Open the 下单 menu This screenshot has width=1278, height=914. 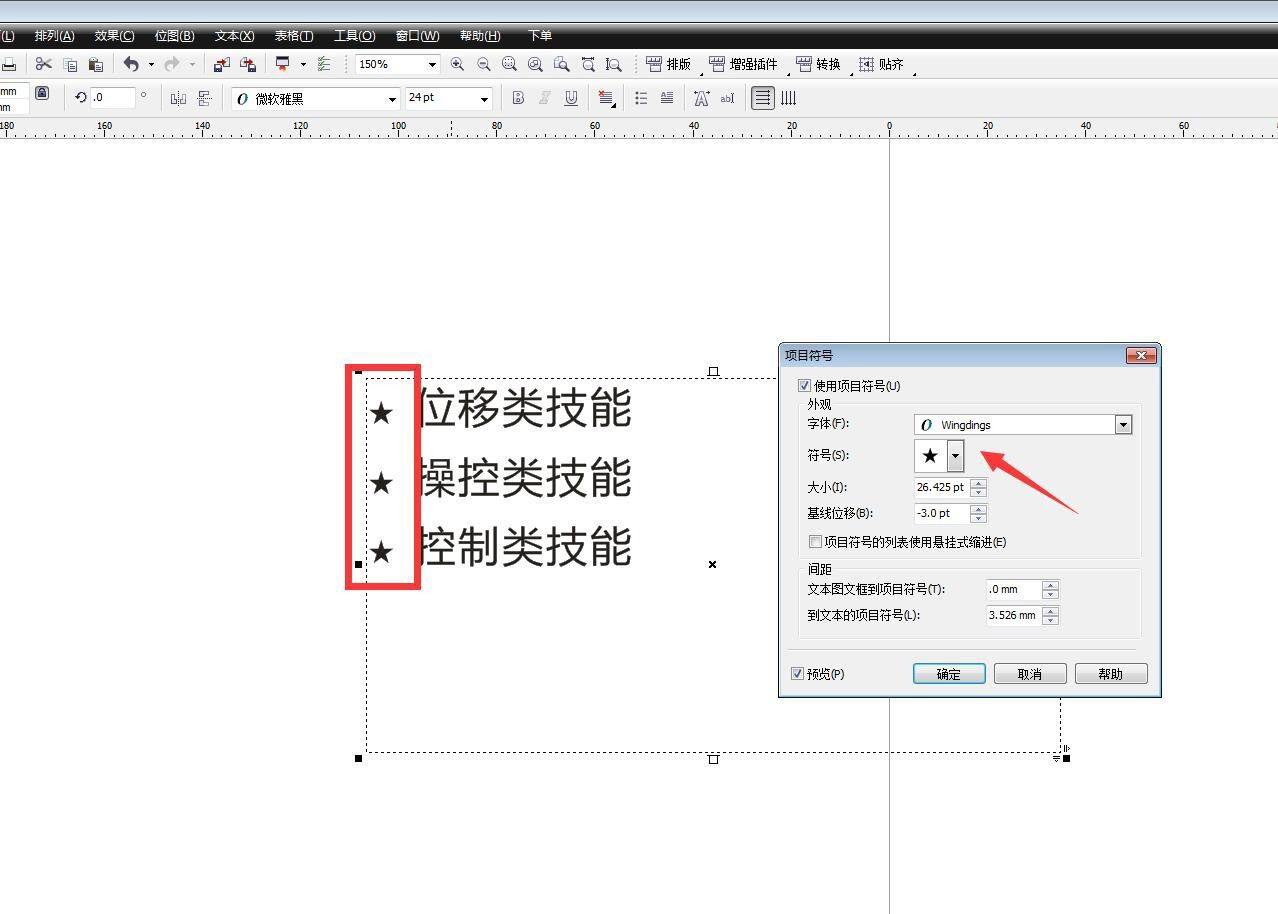[540, 35]
